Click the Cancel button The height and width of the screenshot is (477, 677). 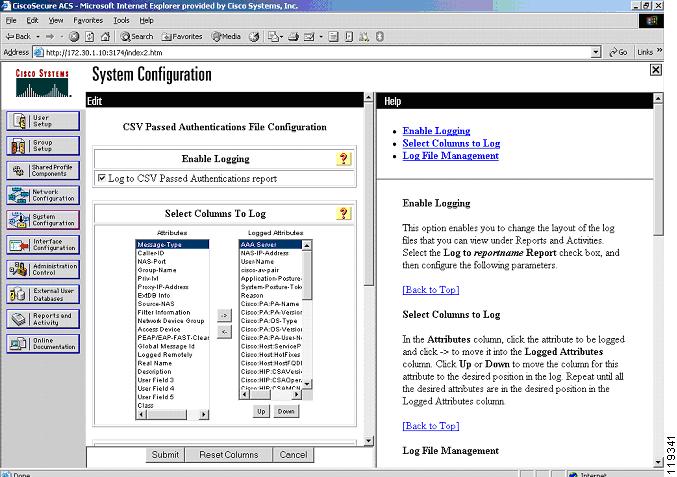293,455
